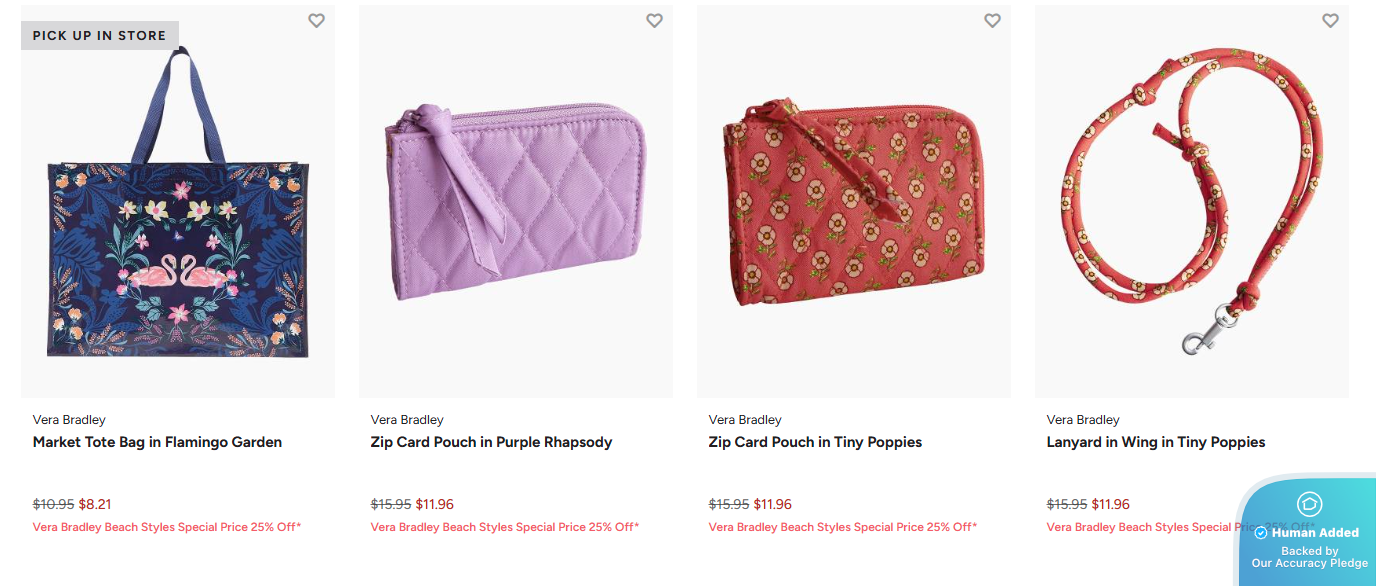Click Beach Styles 25% Off promo under tote bag
The height and width of the screenshot is (586, 1376).
[167, 527]
